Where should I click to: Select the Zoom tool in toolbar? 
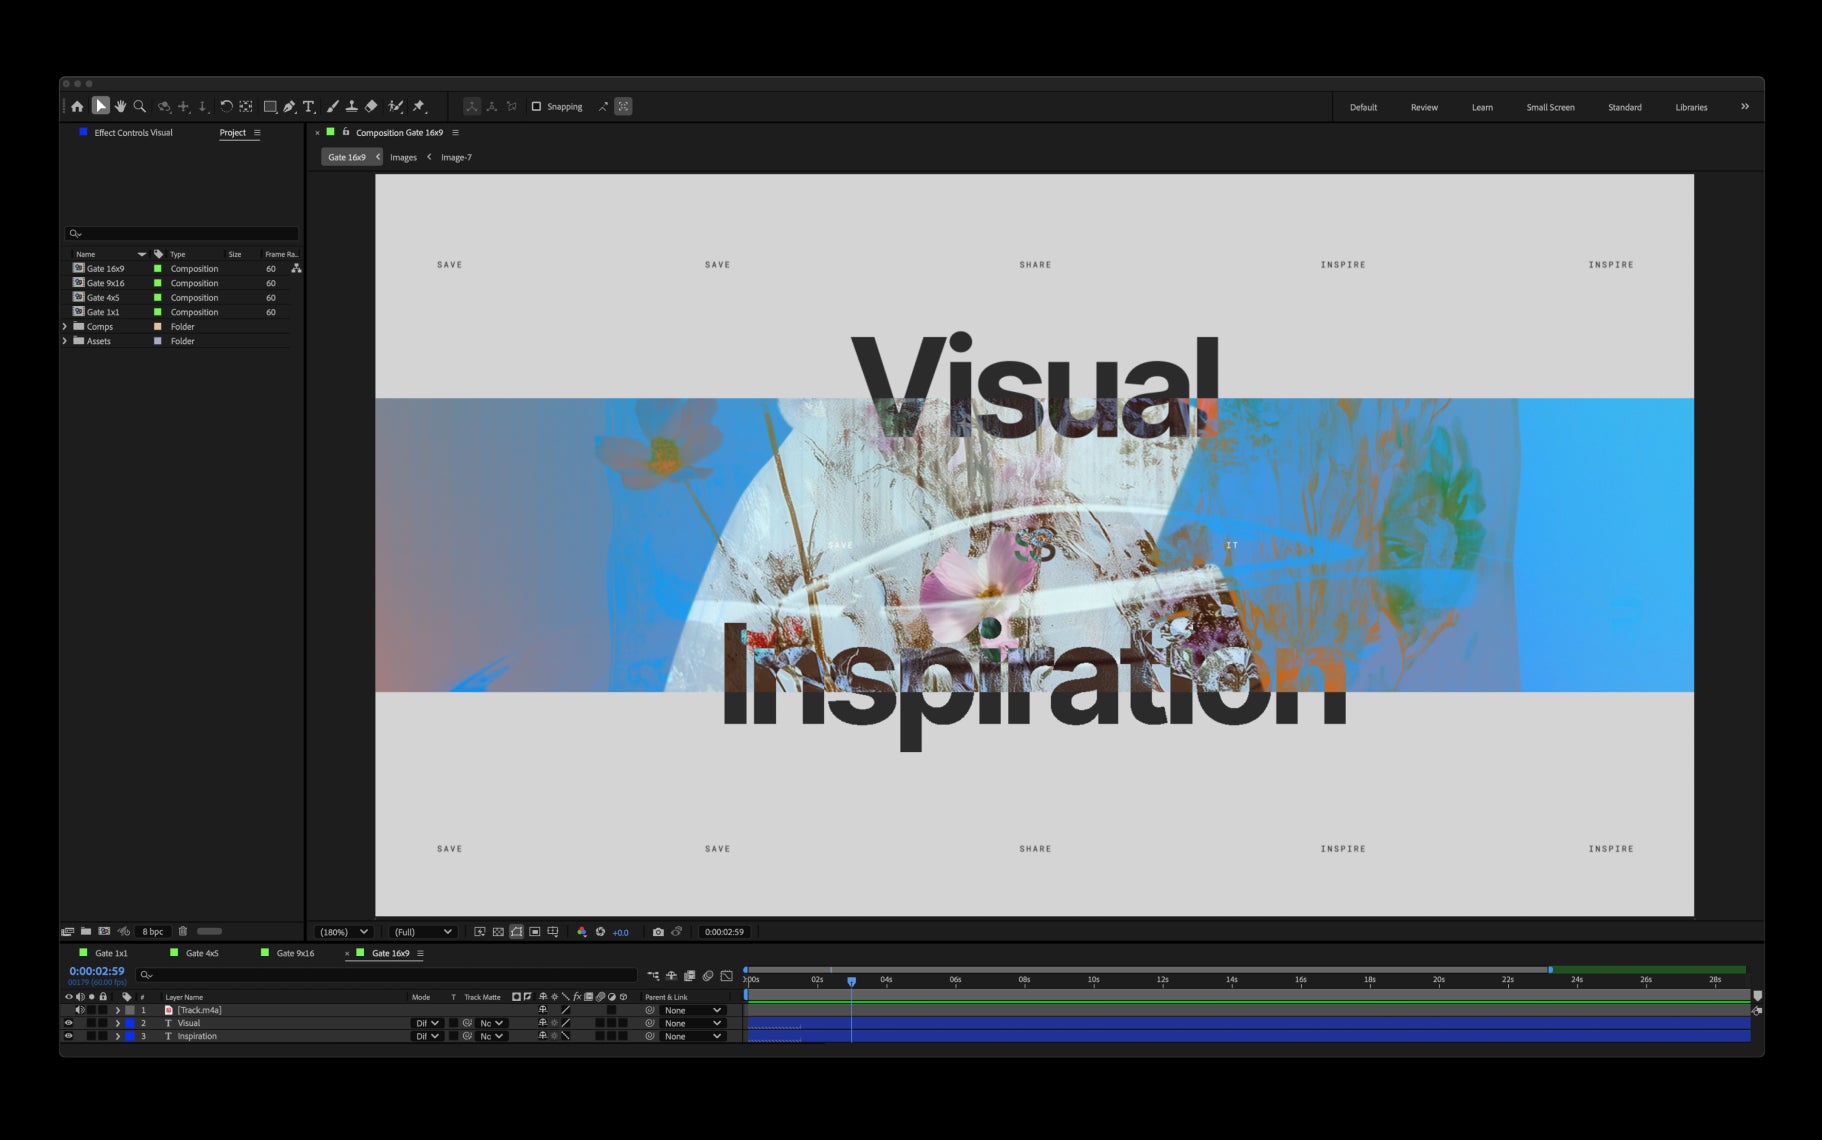click(x=140, y=106)
